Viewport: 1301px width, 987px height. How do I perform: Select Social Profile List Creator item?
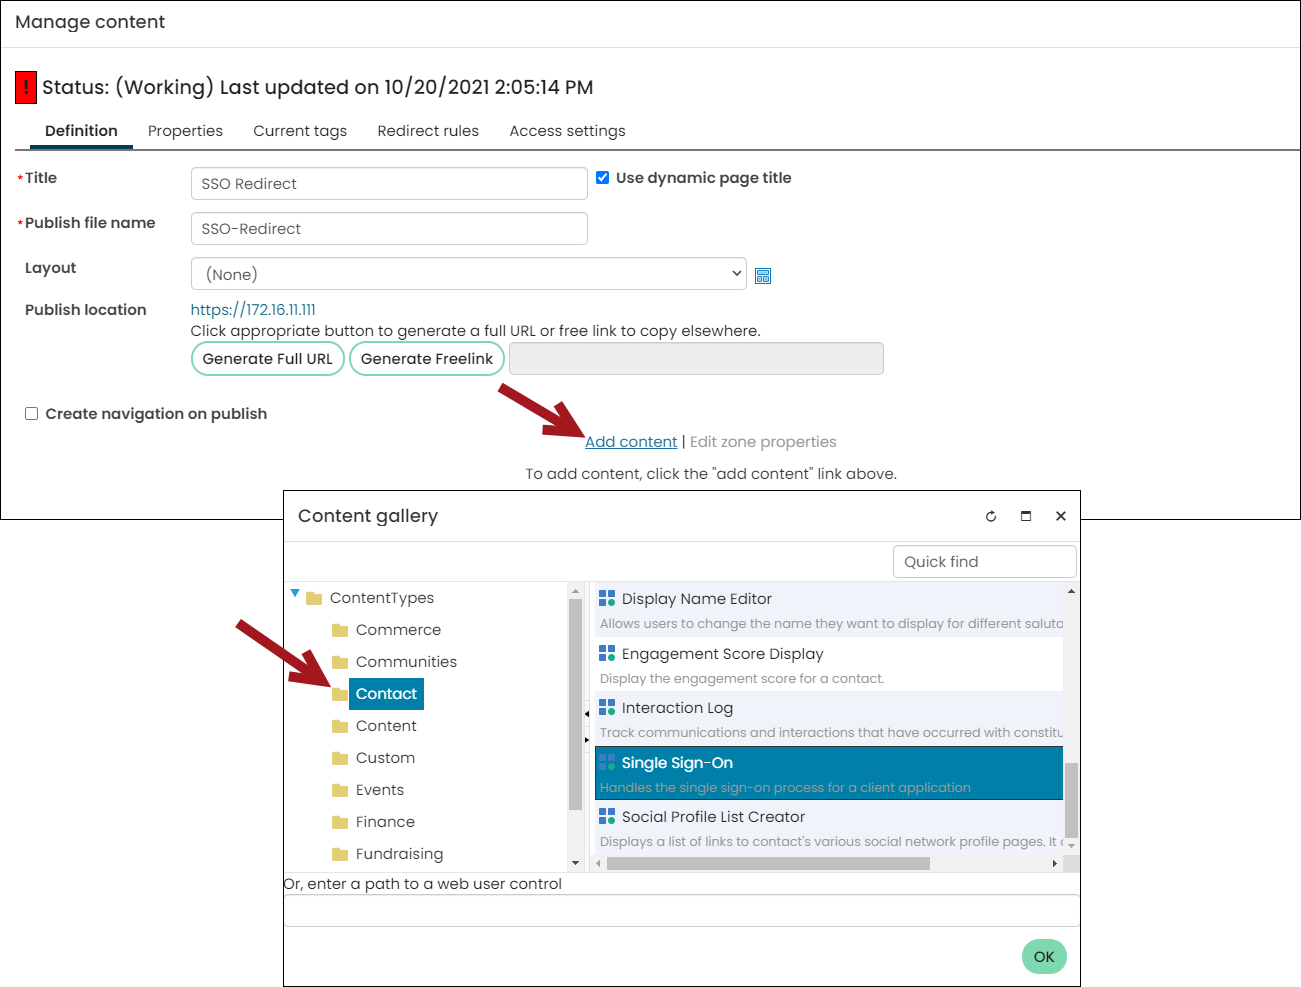829,828
